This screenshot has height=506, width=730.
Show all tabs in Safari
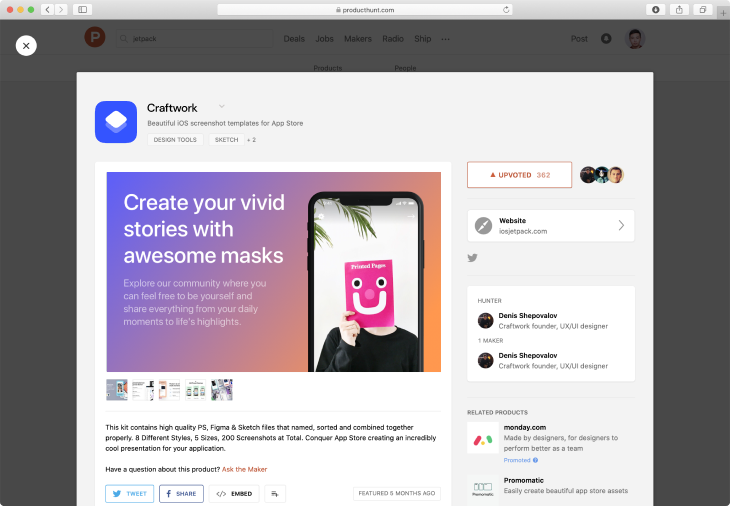(x=703, y=9)
